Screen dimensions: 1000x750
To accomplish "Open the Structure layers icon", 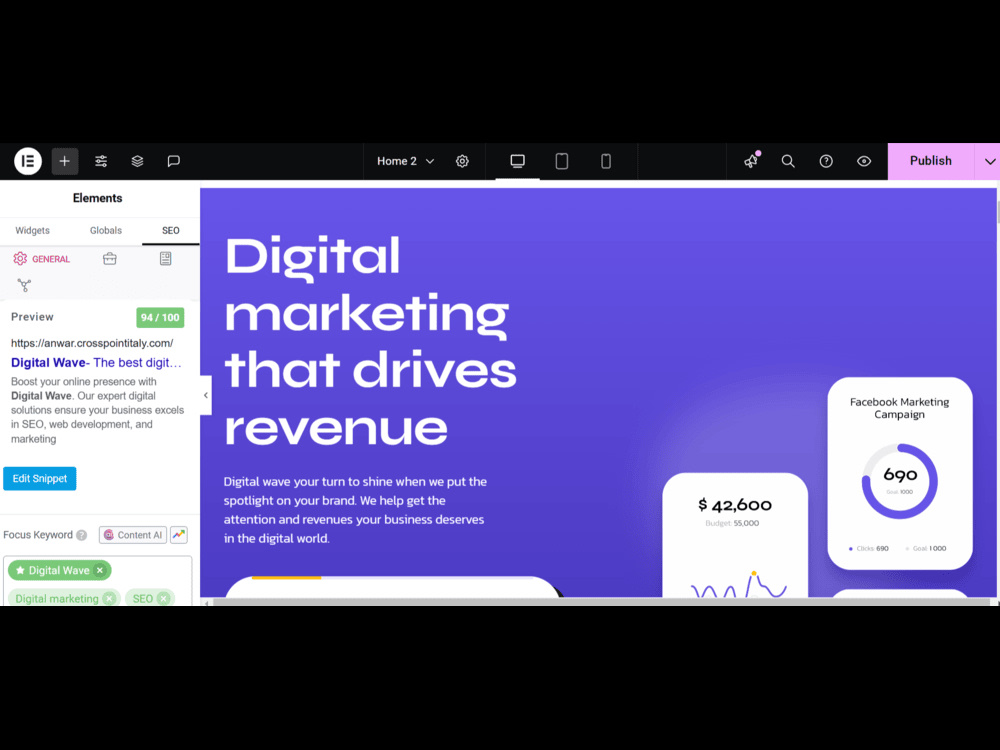I will [137, 161].
